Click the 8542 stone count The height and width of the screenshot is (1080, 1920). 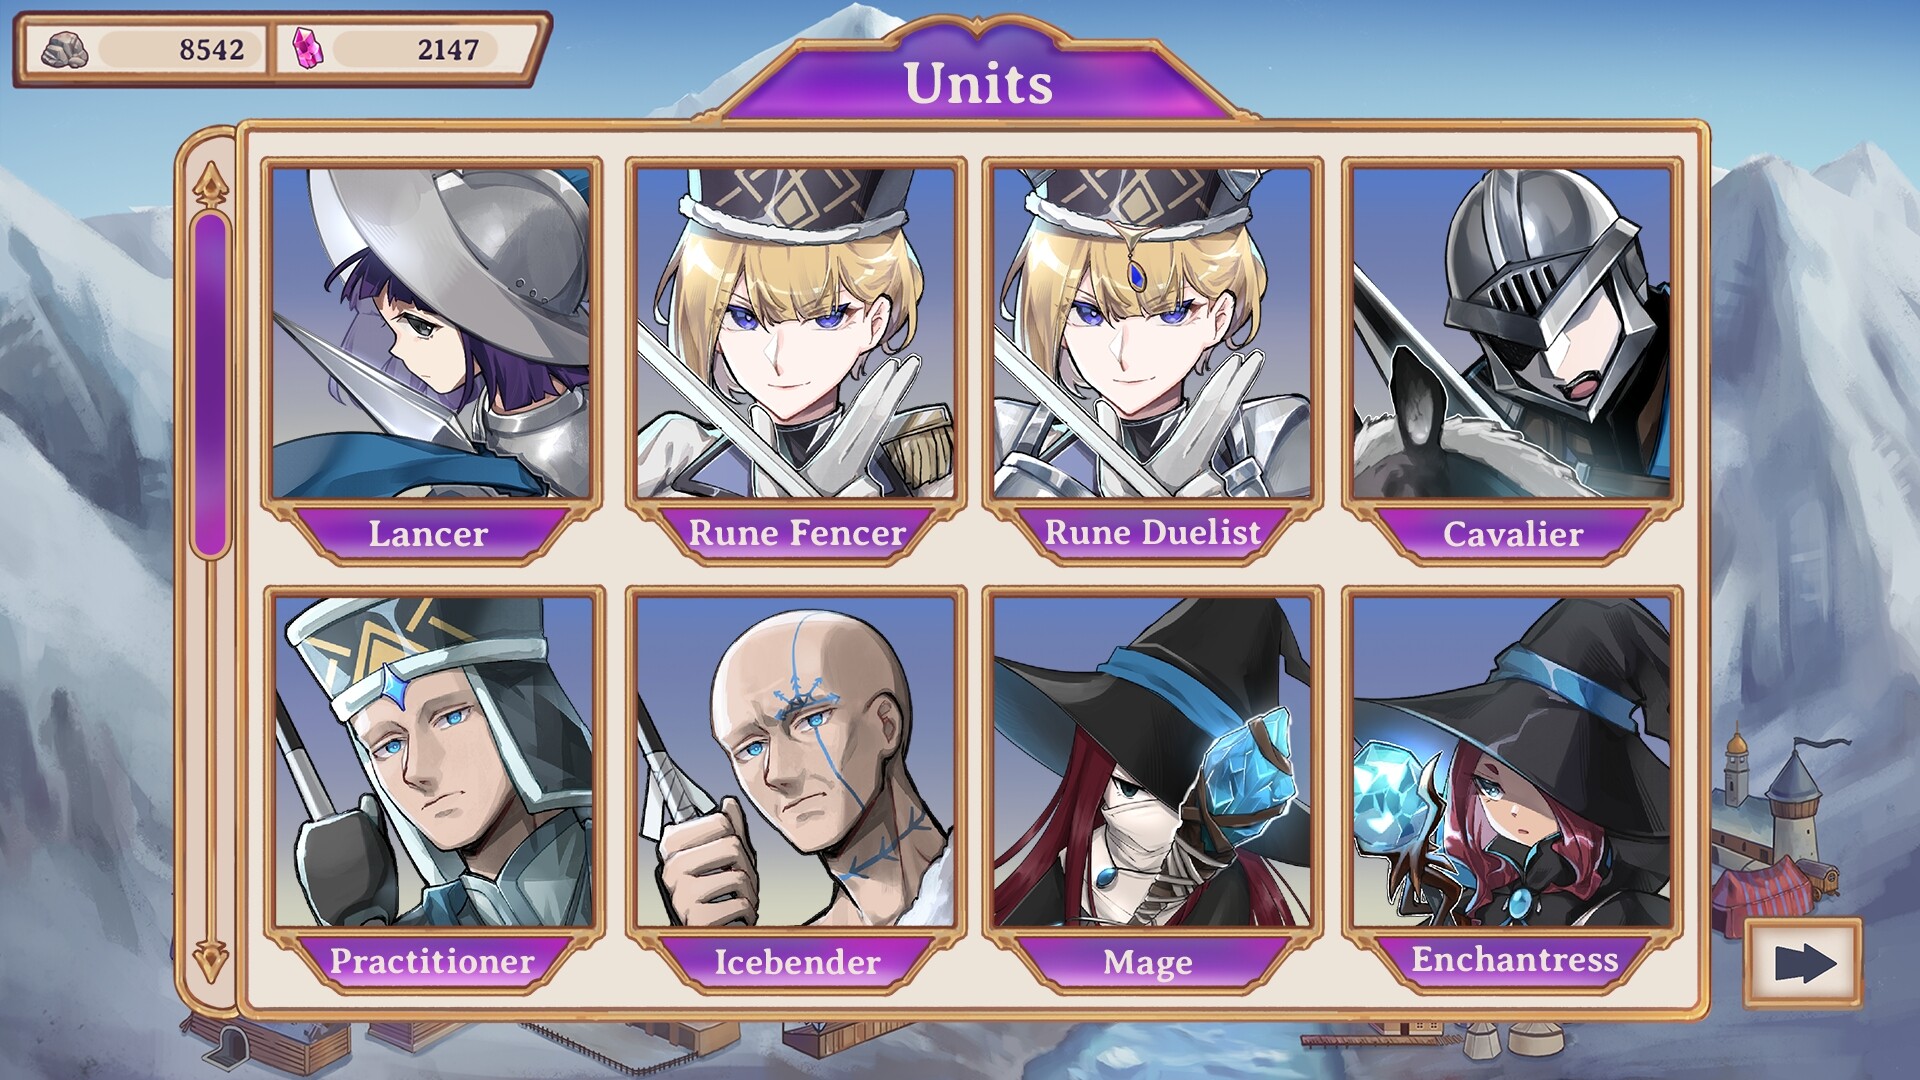tap(211, 49)
